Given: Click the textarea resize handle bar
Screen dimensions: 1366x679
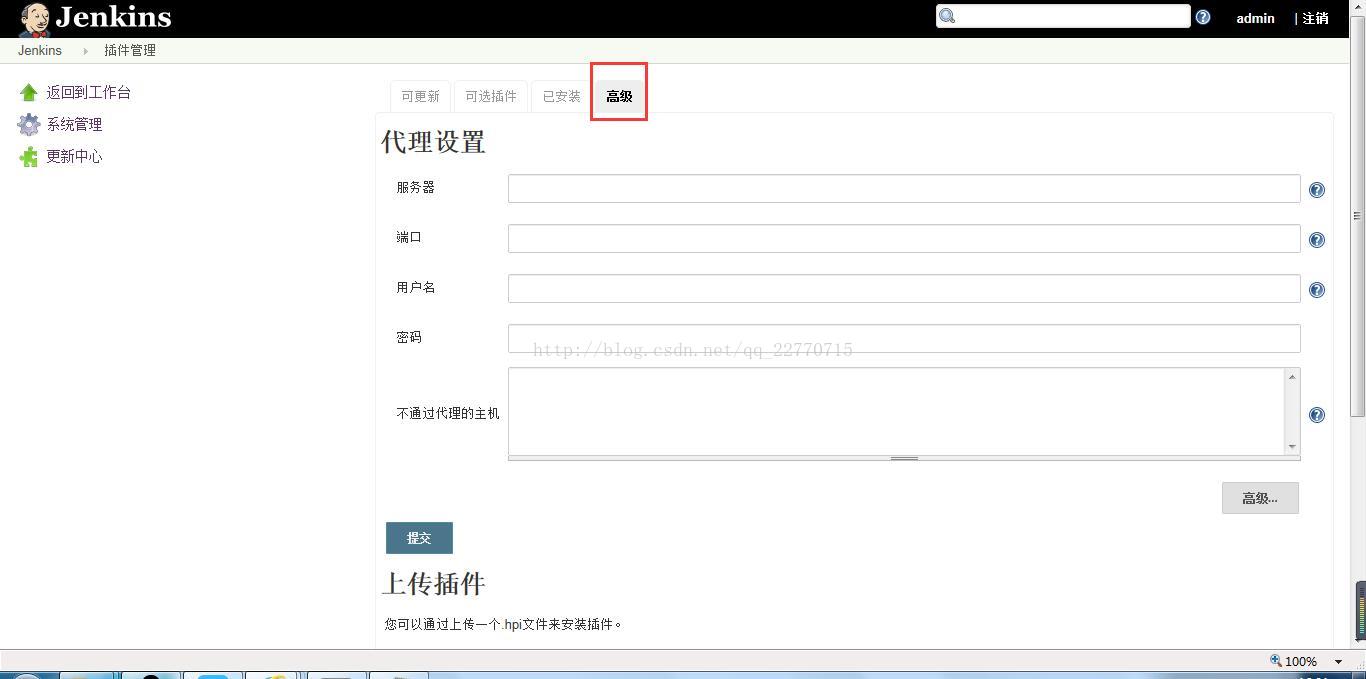Looking at the screenshot, I should coord(904,458).
